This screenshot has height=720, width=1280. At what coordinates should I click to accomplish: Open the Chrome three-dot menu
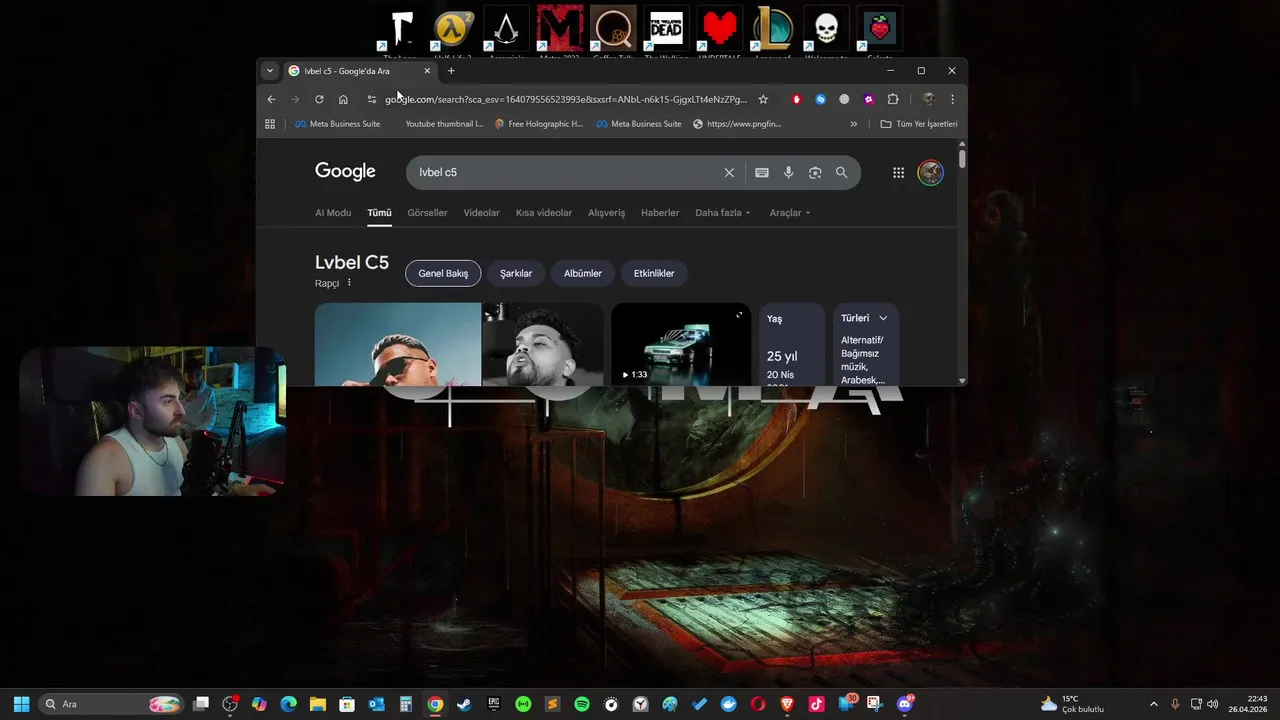[952, 99]
